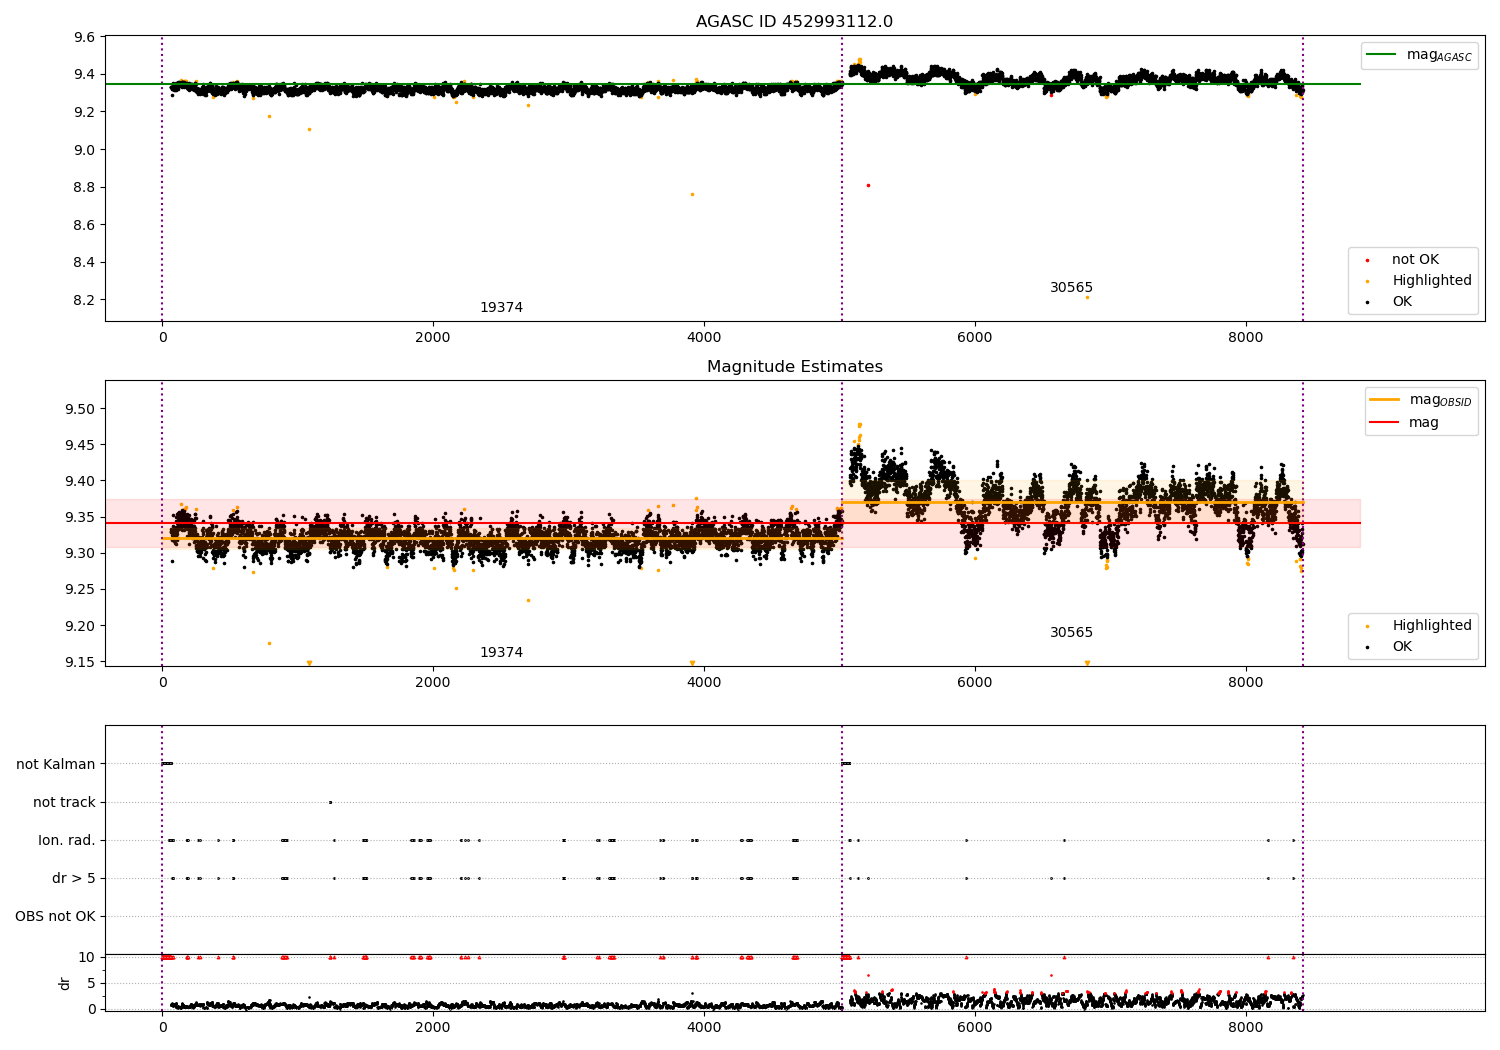Click the red not-OK outlier point near 8.8
Viewport: 1500px width, 1050px height.
coord(868,185)
